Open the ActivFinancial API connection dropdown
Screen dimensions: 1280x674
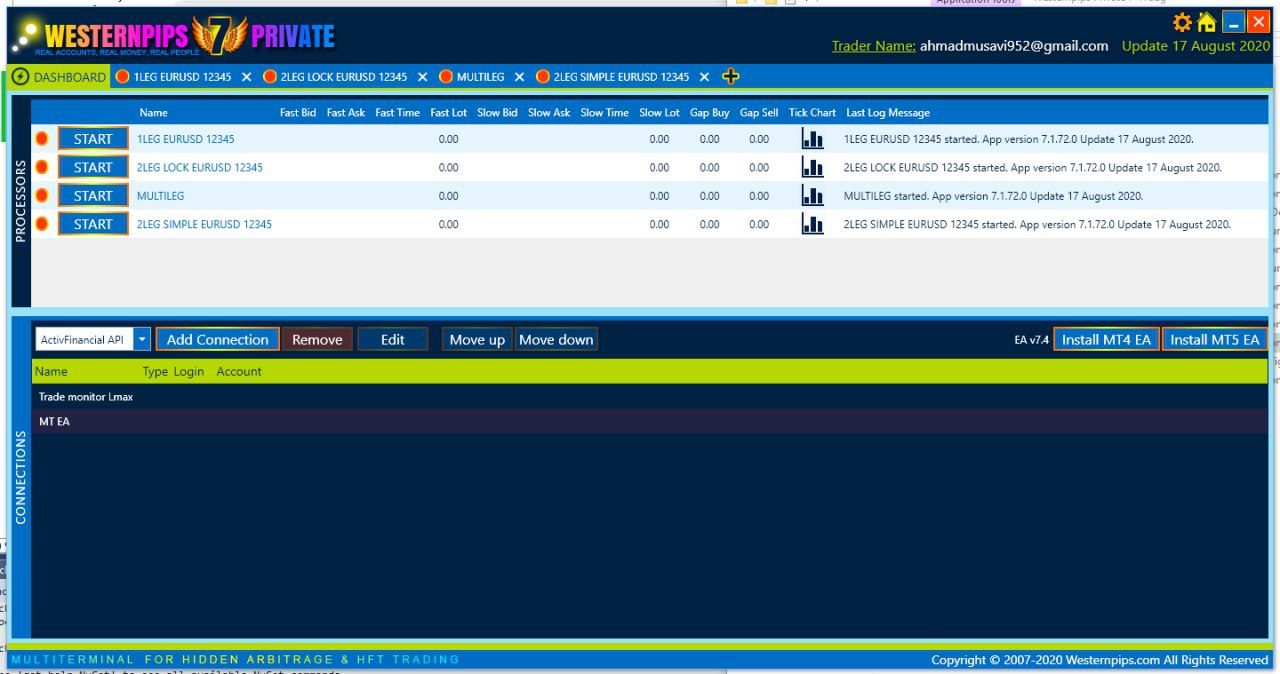pyautogui.click(x=142, y=340)
